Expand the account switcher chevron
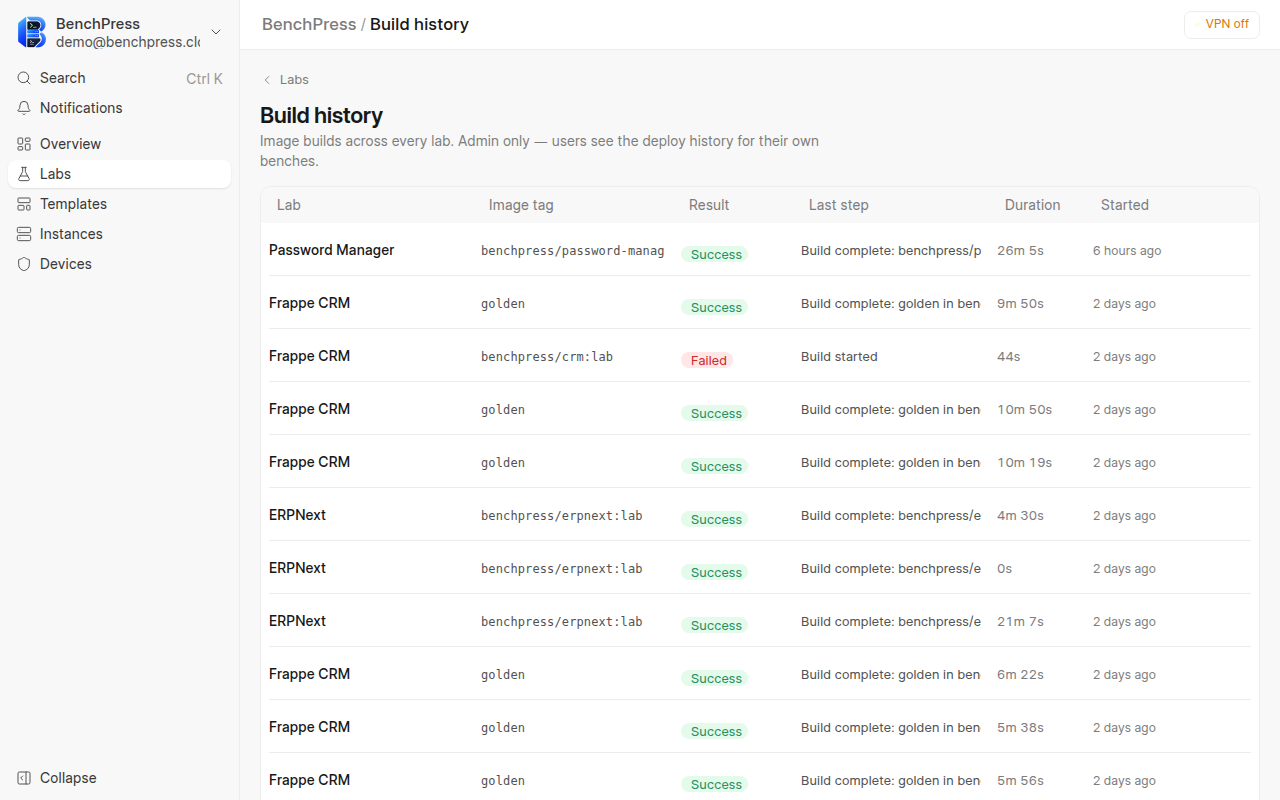This screenshot has width=1280, height=800. pyautogui.click(x=216, y=32)
